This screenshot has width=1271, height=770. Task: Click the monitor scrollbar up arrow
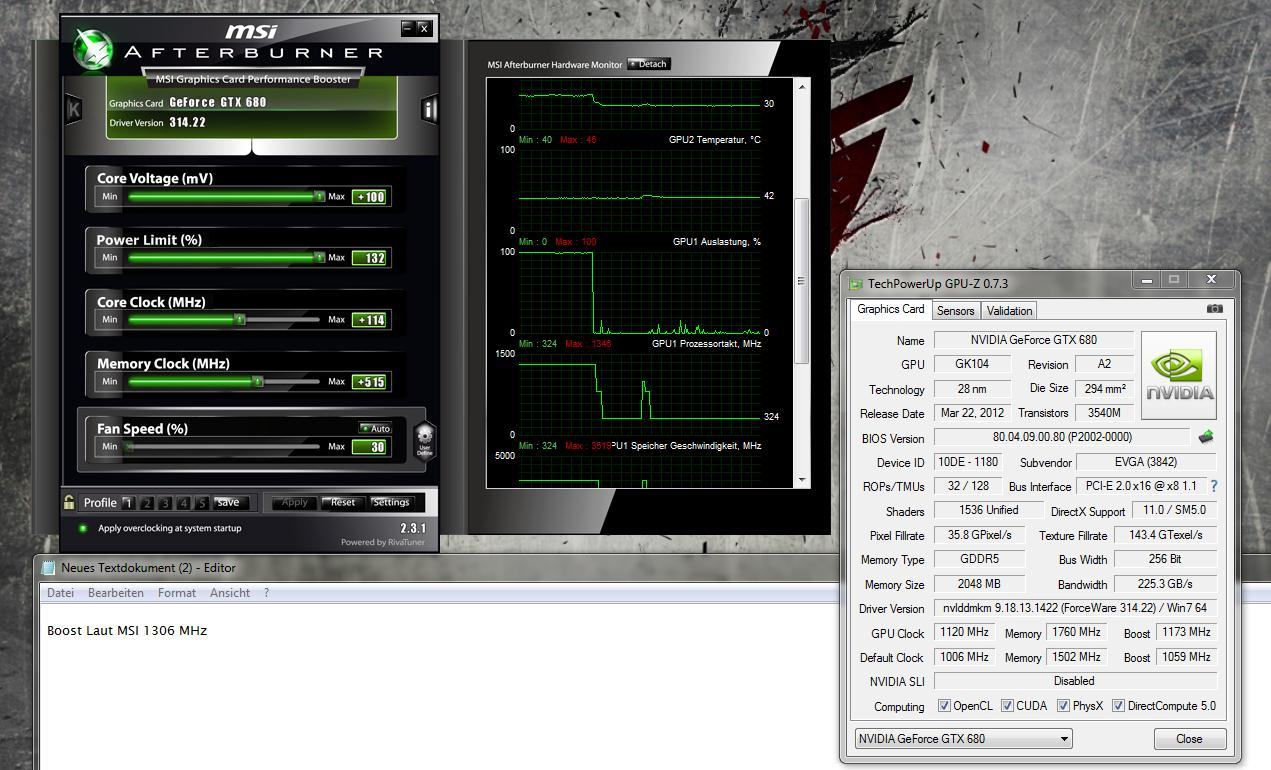(800, 85)
